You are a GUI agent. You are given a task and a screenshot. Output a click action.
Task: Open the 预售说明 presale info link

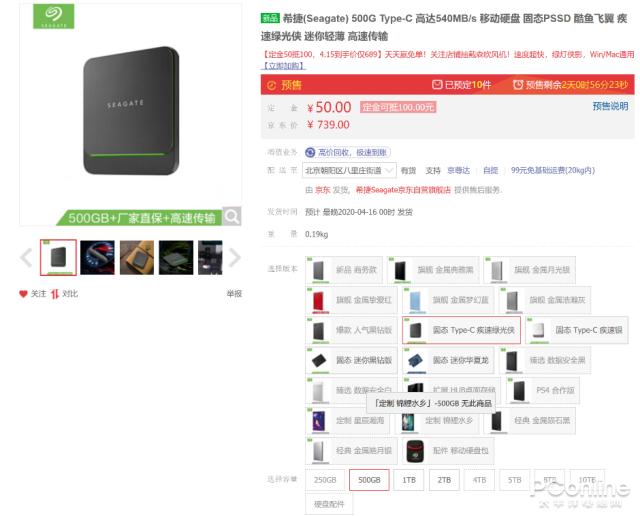610,106
